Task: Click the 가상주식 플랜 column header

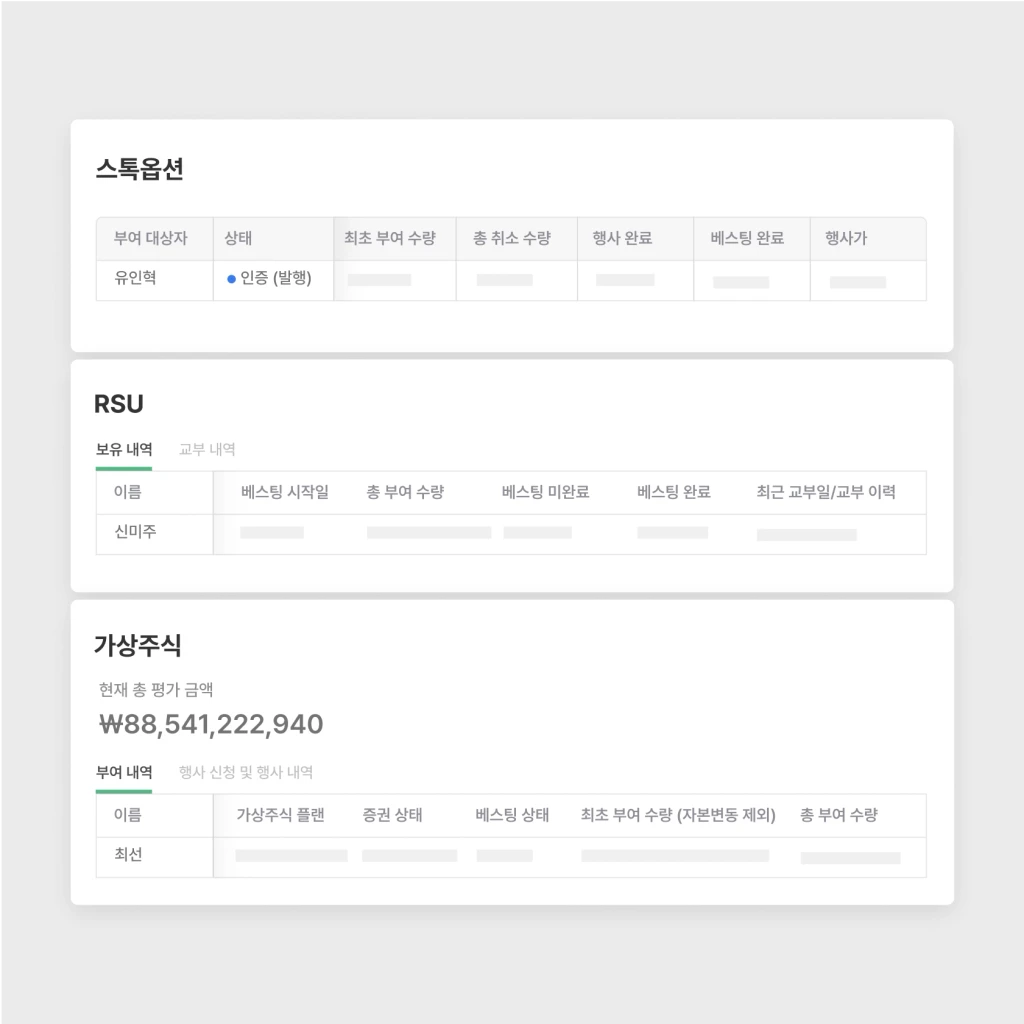Action: tap(280, 815)
